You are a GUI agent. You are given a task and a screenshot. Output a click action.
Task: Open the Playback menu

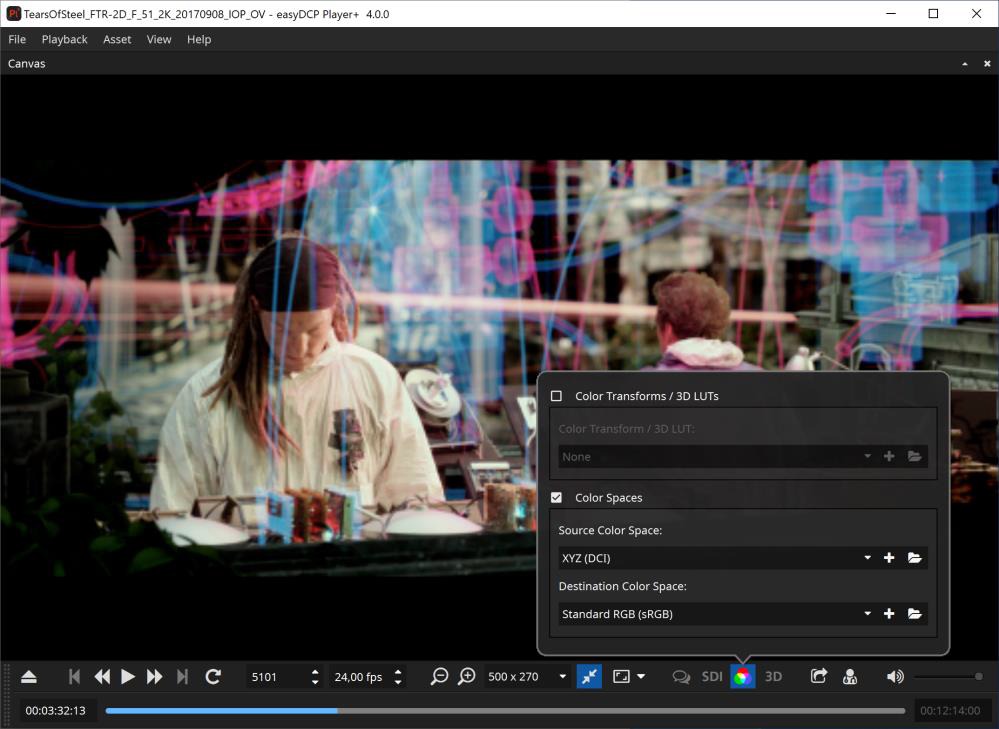pos(64,39)
